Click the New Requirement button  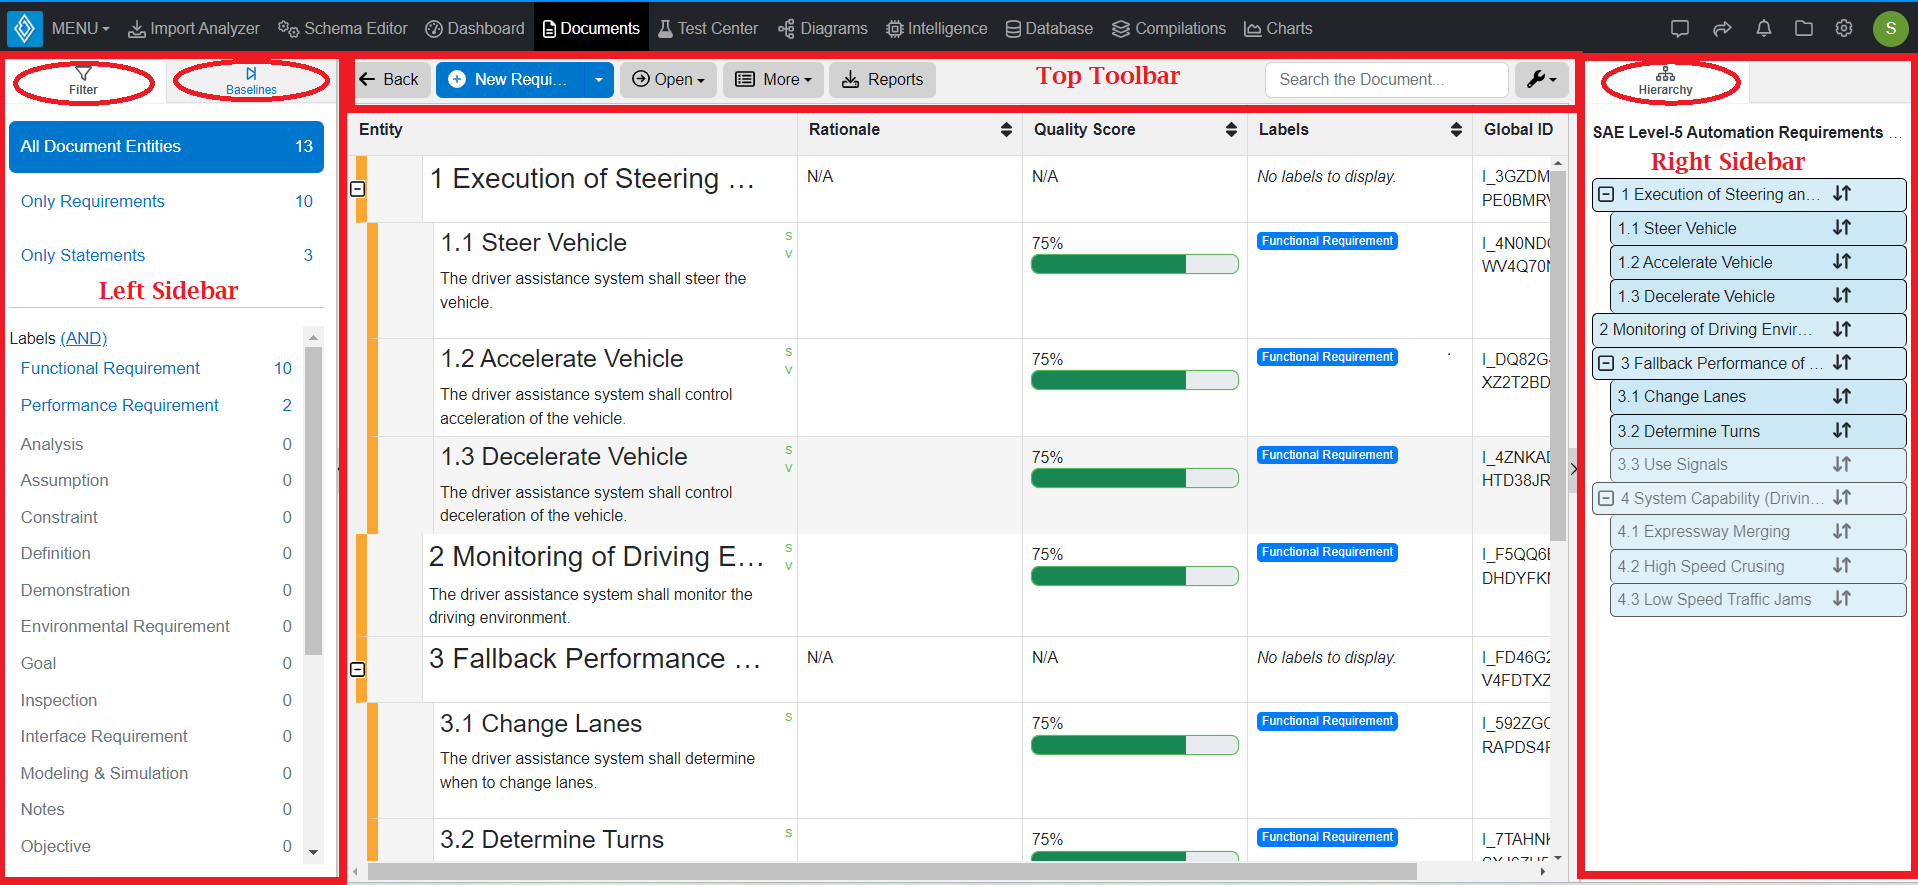click(x=511, y=79)
